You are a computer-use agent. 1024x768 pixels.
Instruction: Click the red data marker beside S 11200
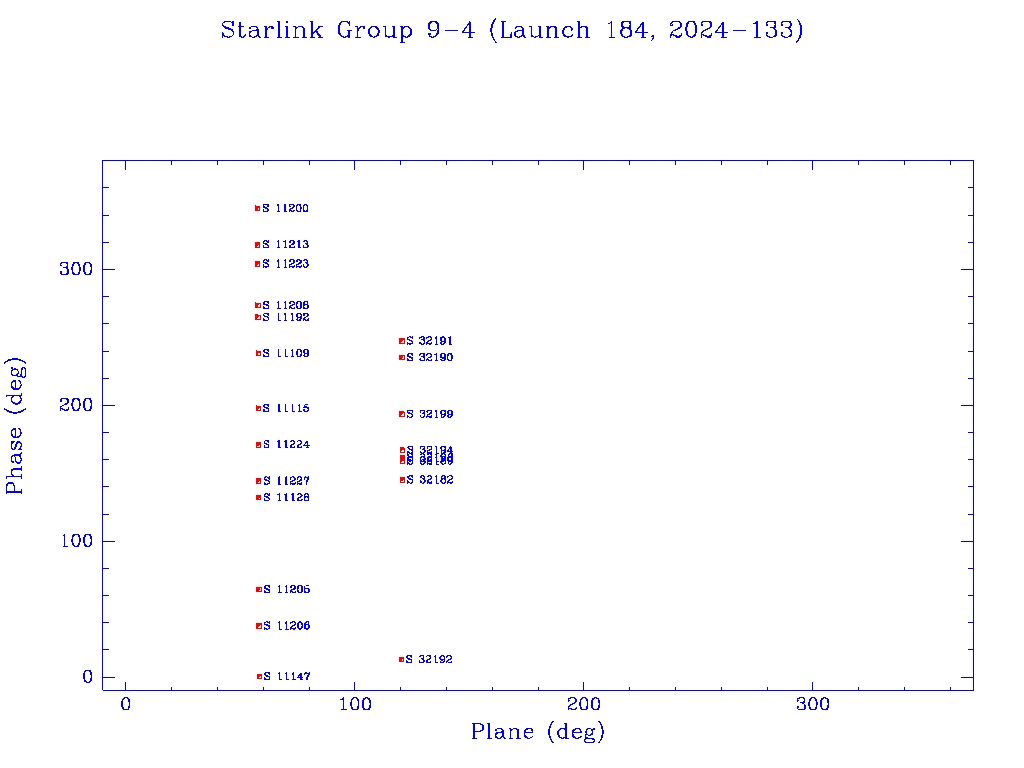(257, 208)
